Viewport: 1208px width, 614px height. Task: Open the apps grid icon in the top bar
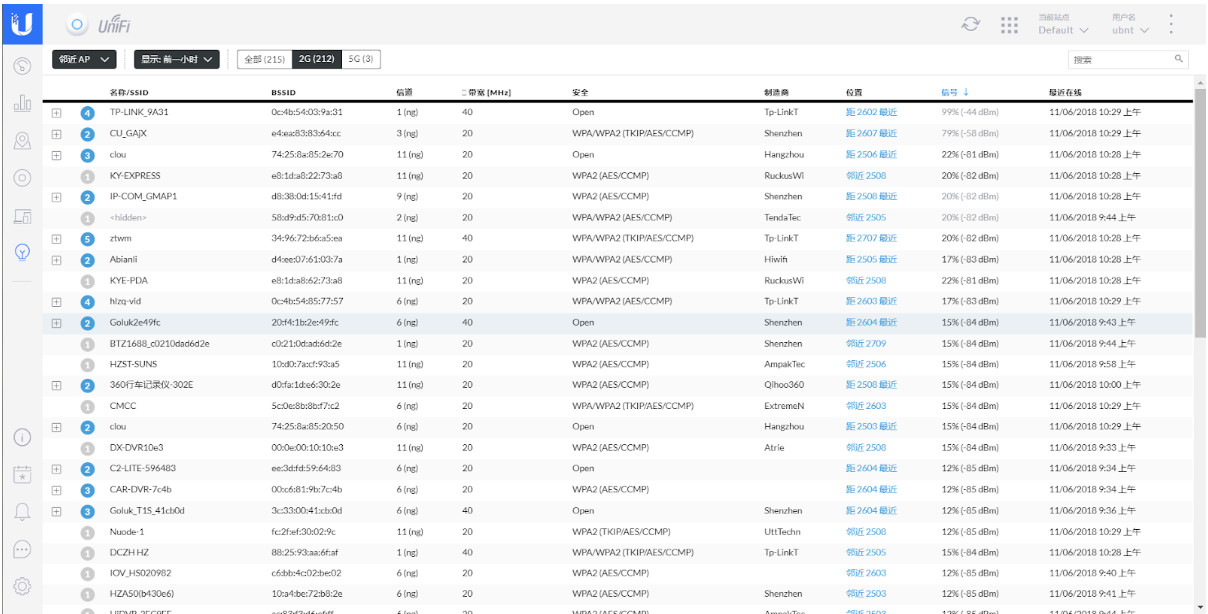1009,24
